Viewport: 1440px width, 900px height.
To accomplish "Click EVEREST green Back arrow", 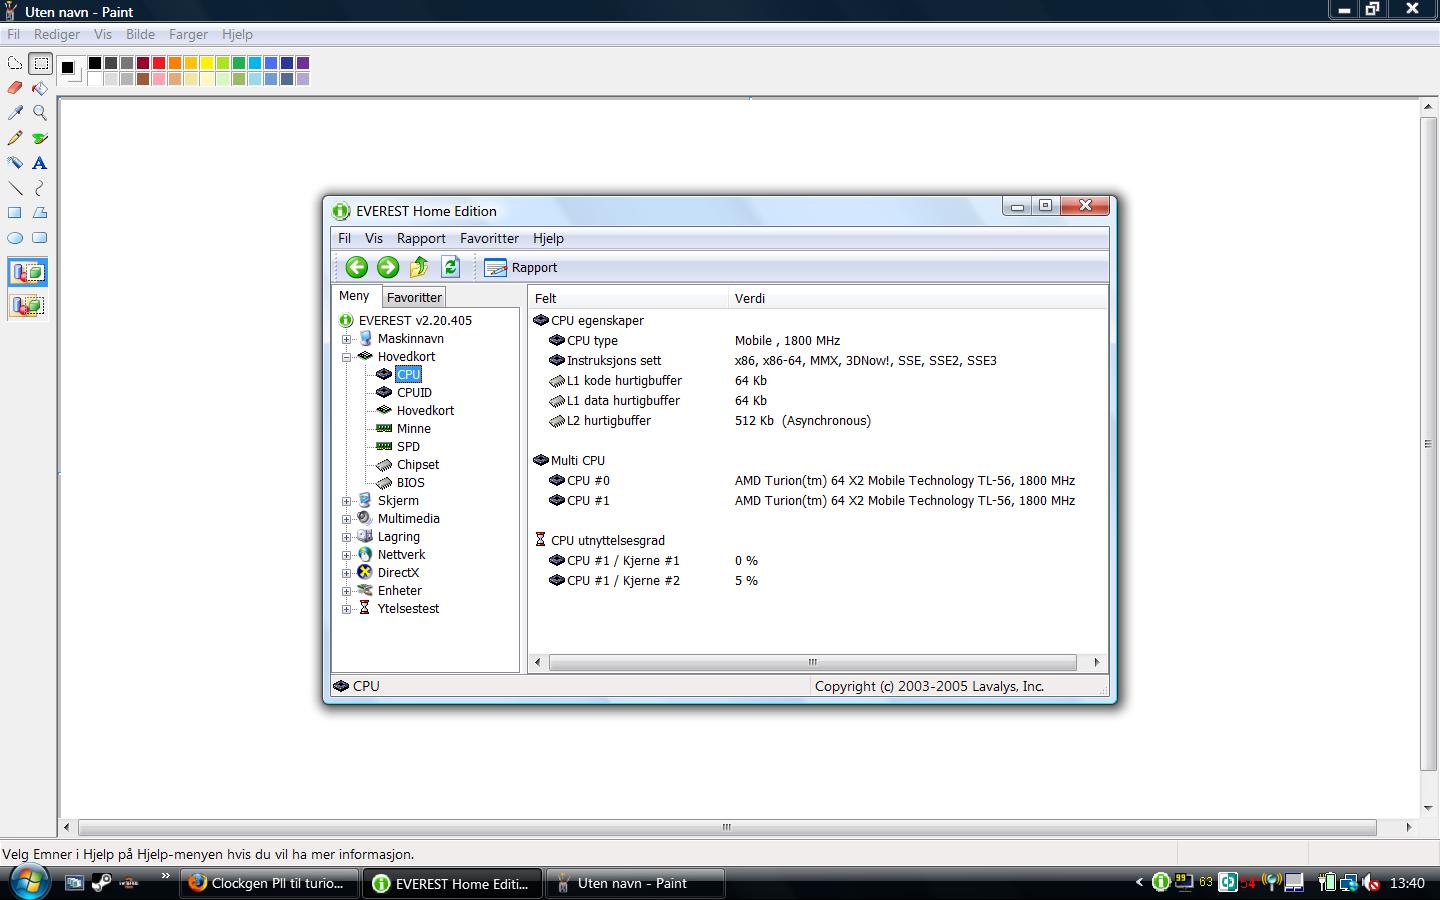I will [x=357, y=267].
